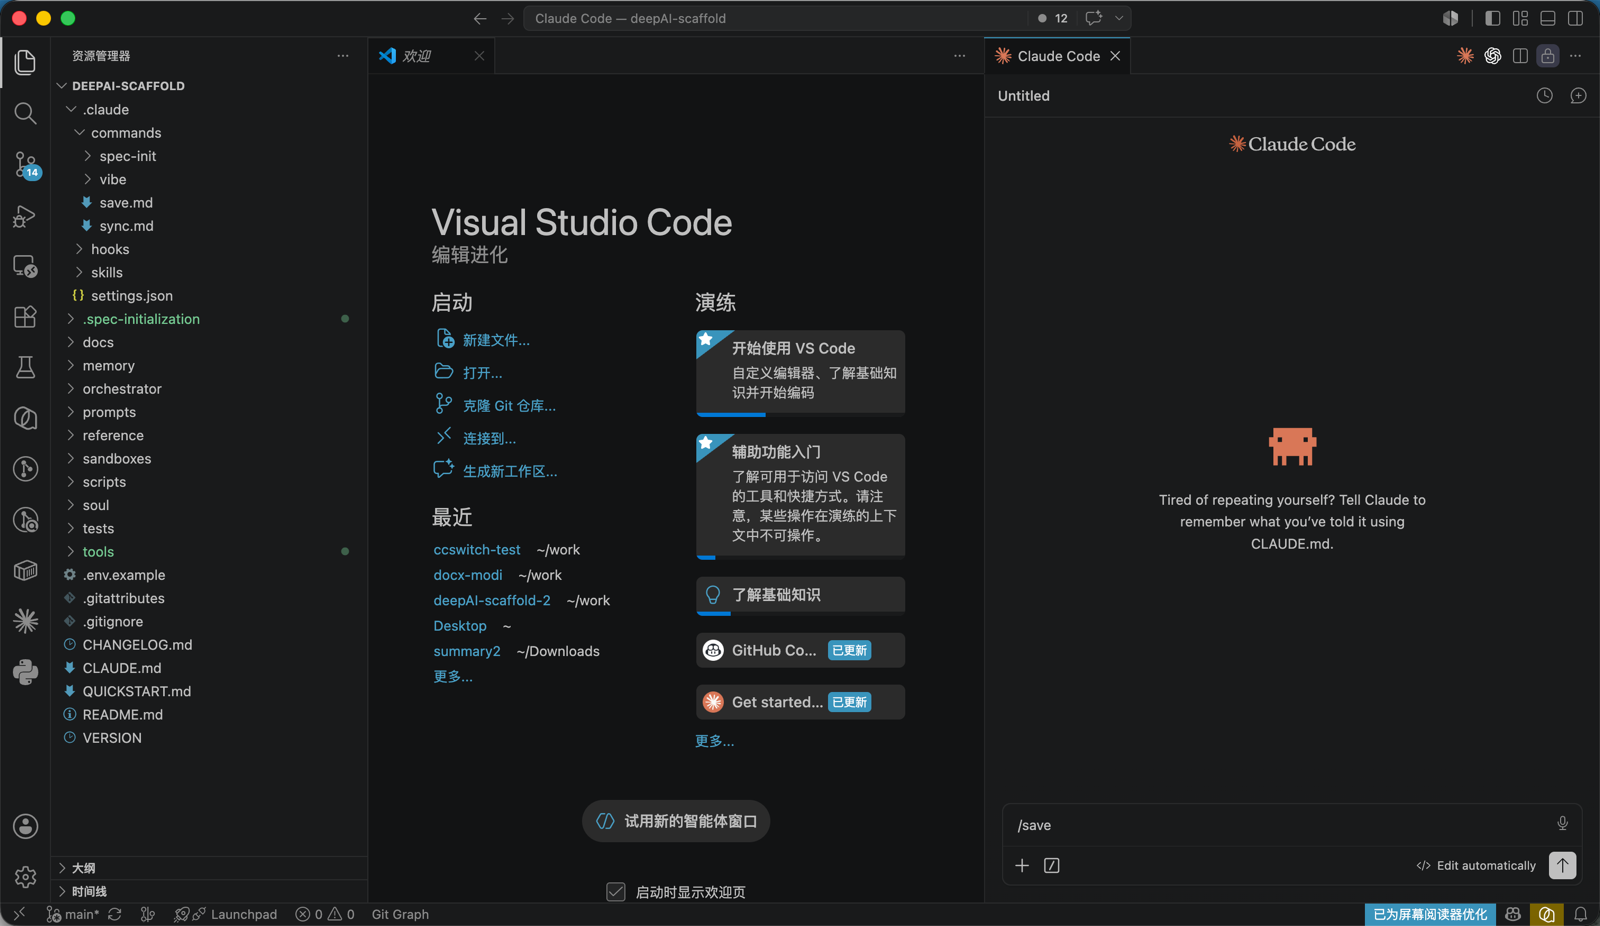This screenshot has width=1600, height=926.
Task: Open Git Graph from status bar
Action: (x=400, y=914)
